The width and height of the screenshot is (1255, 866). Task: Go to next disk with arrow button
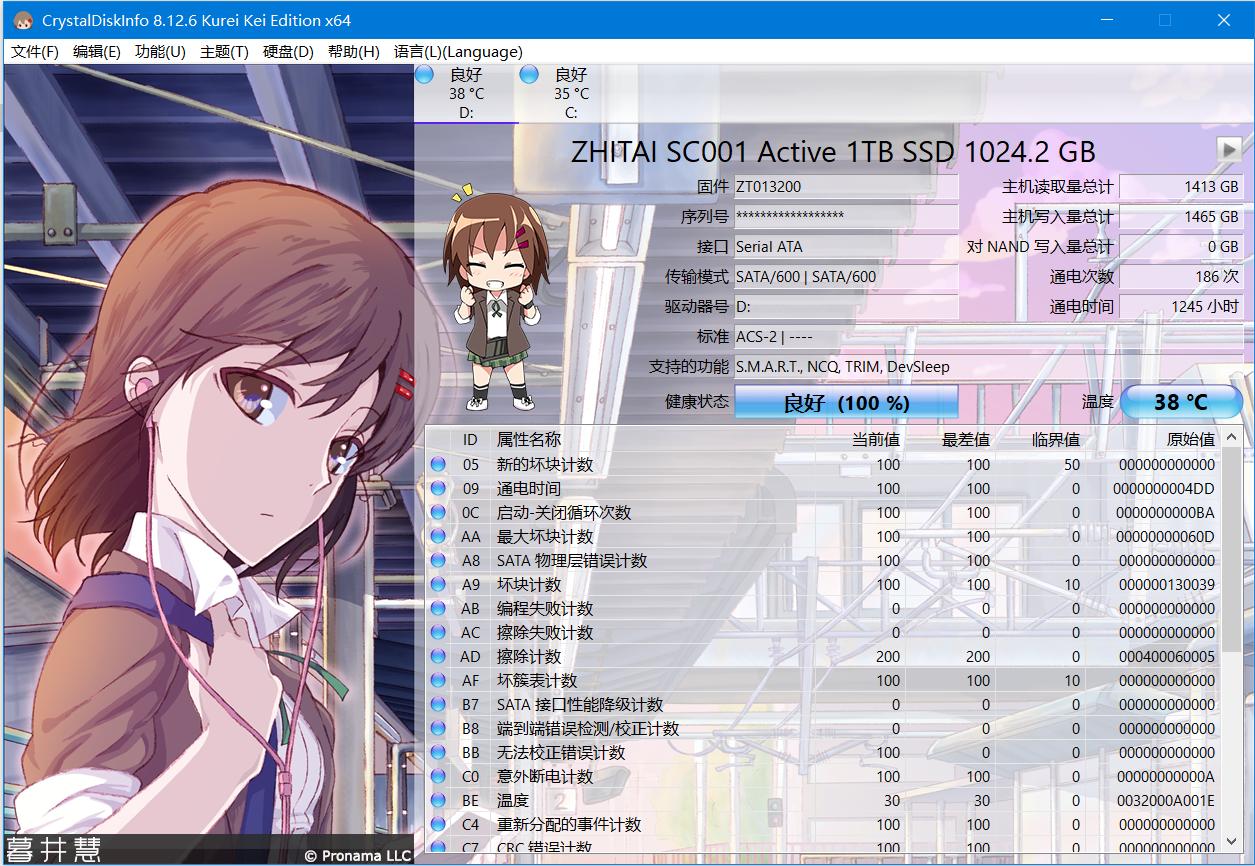click(1229, 149)
